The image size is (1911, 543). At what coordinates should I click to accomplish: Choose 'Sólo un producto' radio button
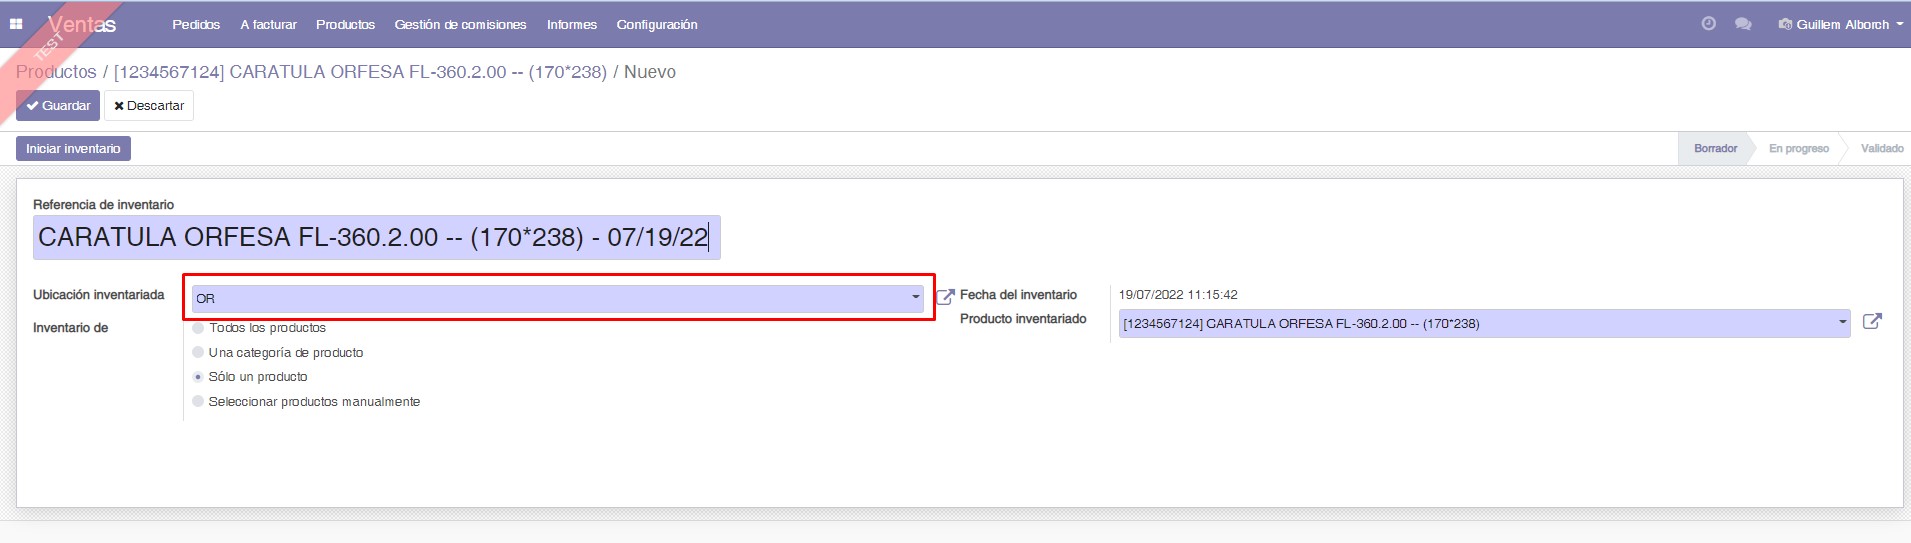pyautogui.click(x=198, y=377)
